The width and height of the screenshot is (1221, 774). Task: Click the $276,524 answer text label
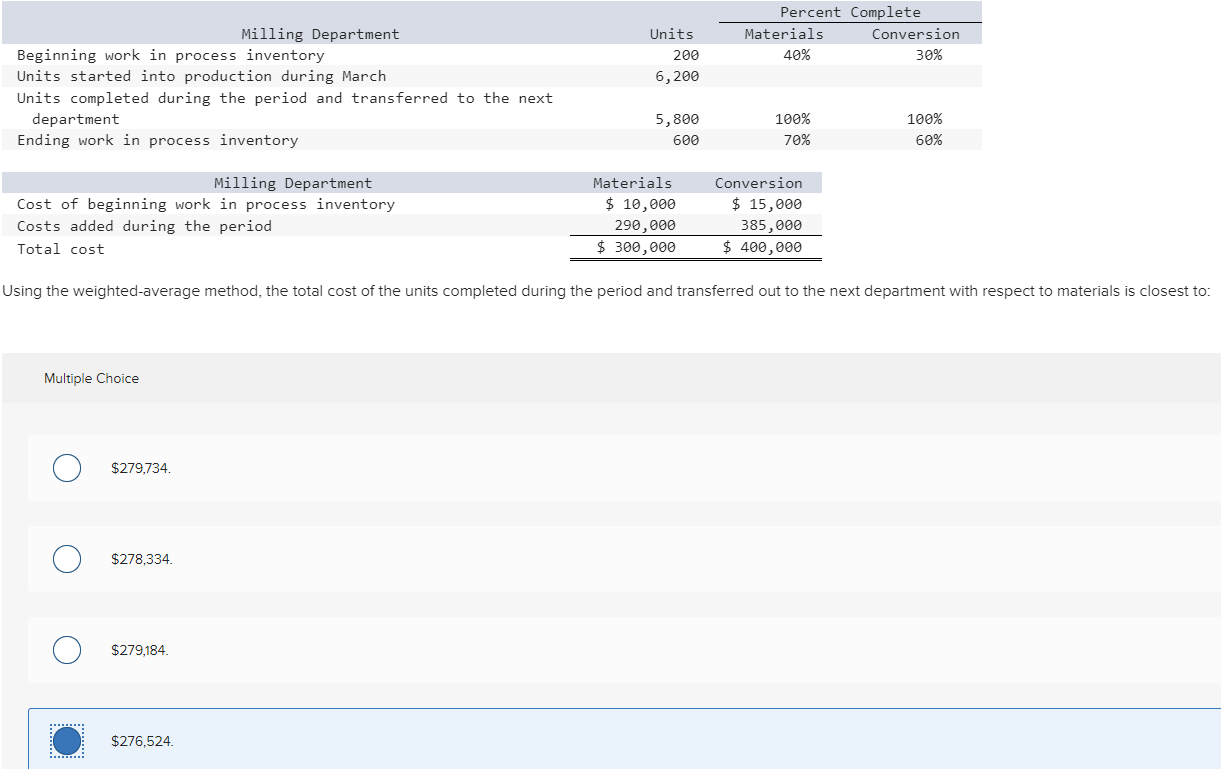point(142,740)
